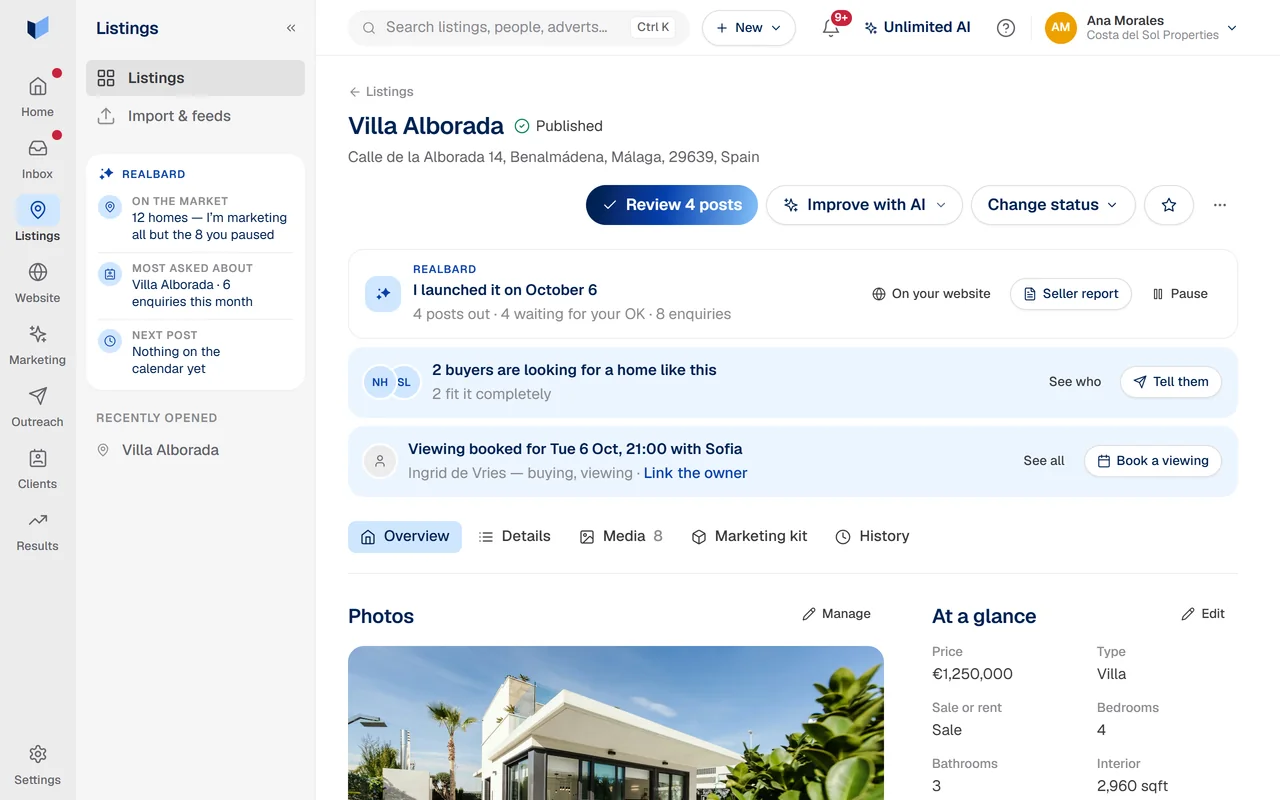Click See all viewings
The width and height of the screenshot is (1280, 800).
(1044, 461)
